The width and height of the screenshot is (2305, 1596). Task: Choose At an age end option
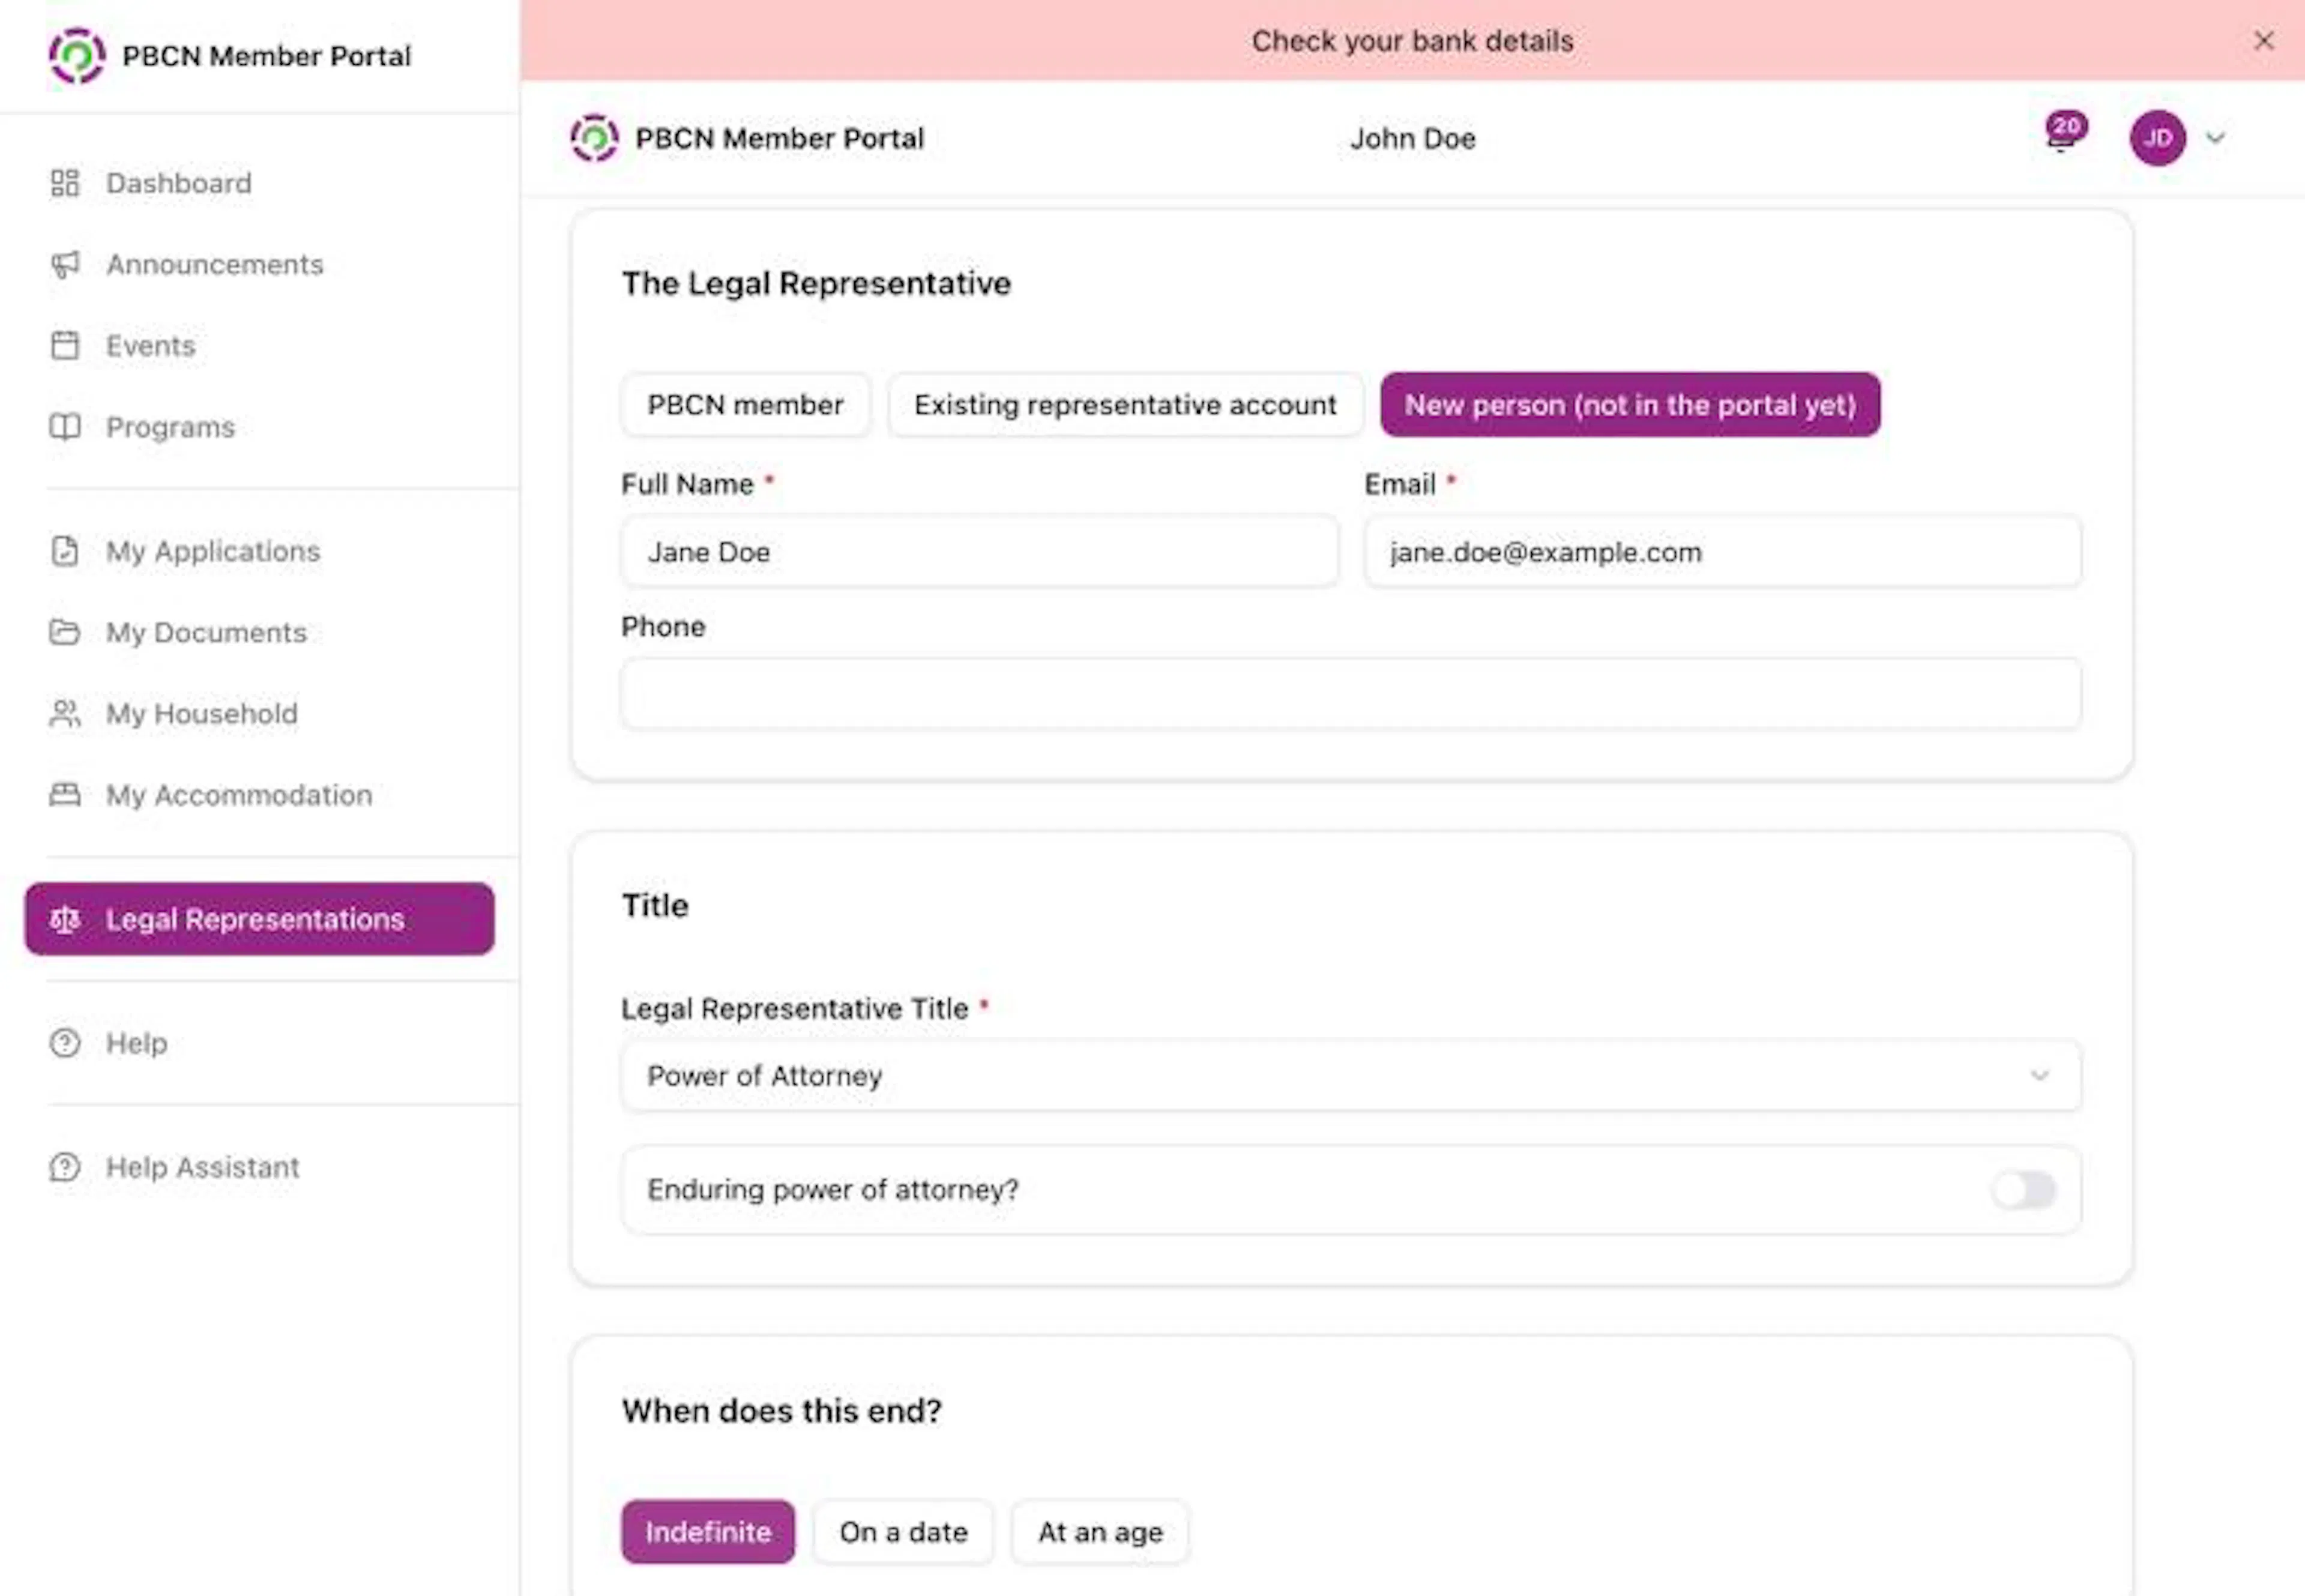coord(1100,1532)
